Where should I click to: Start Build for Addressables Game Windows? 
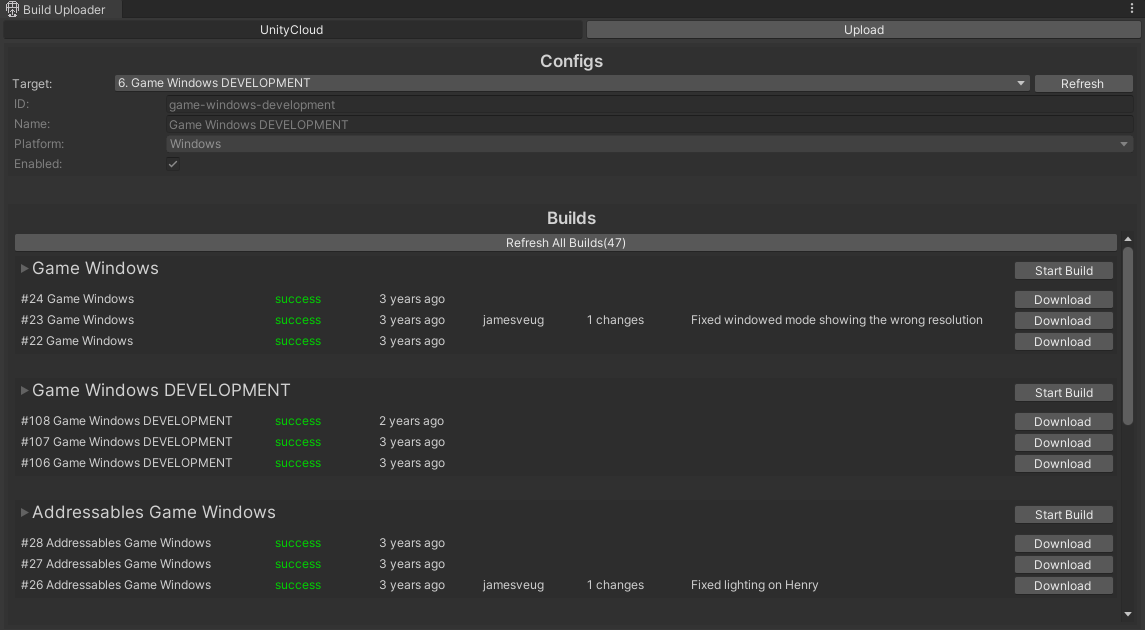pos(1063,514)
